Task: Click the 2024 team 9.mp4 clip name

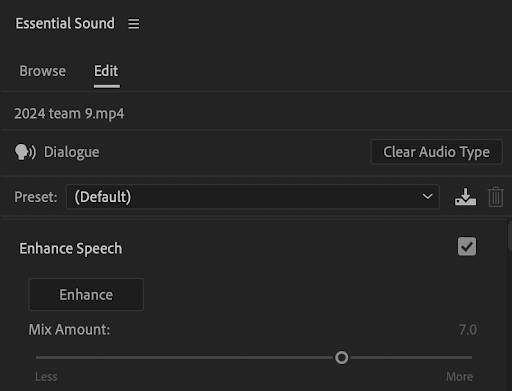Action: point(69,114)
